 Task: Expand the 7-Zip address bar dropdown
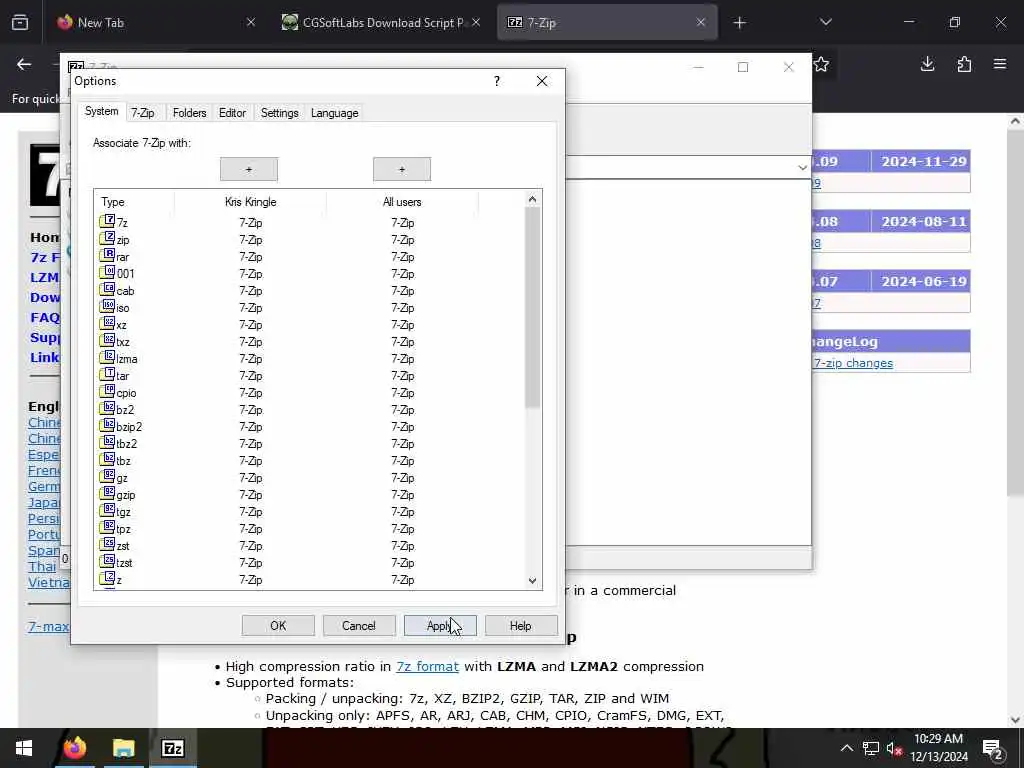click(802, 168)
